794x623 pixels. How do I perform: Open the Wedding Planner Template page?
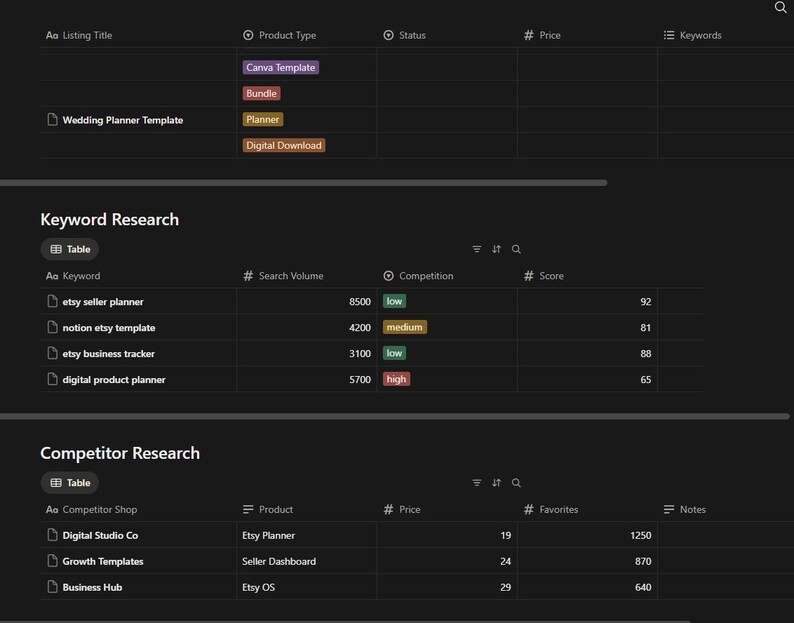click(123, 120)
